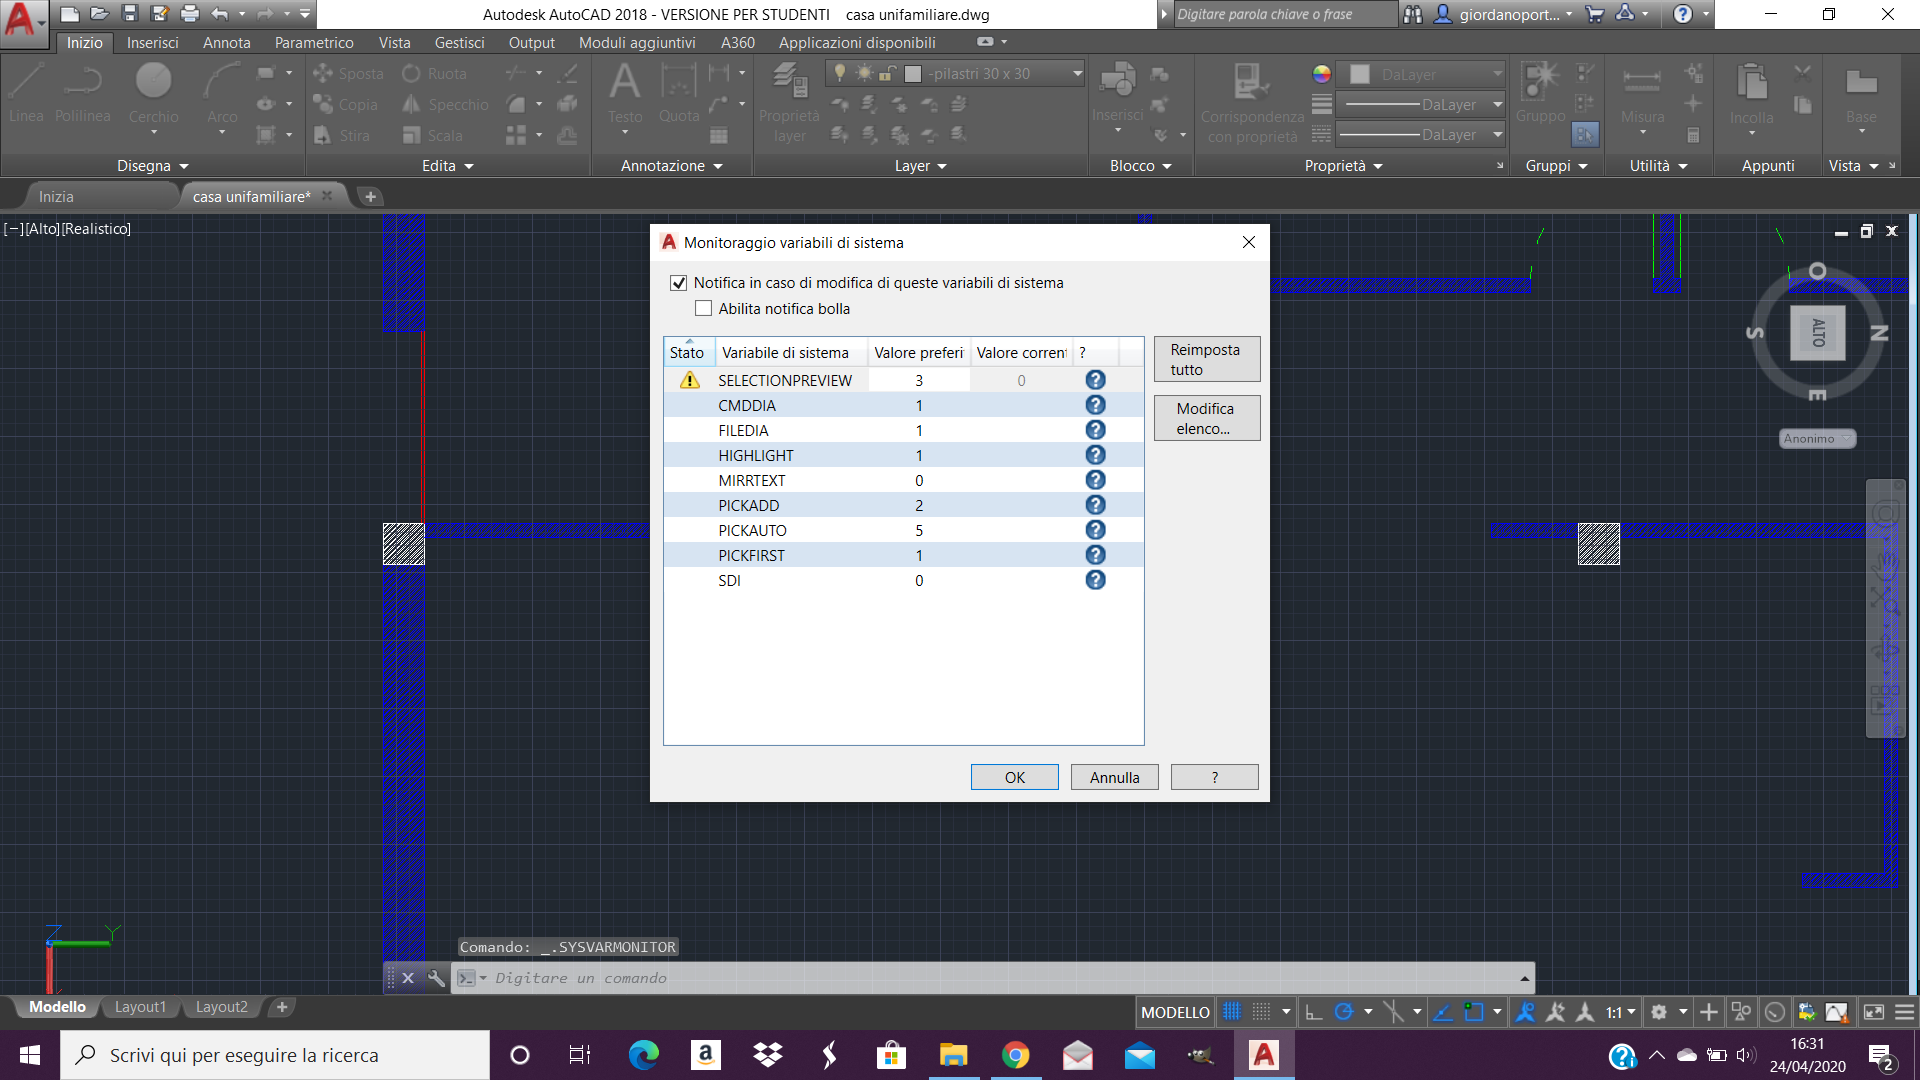Check 'Abilita notifica bolla' option
The height and width of the screenshot is (1080, 1920).
pos(704,309)
